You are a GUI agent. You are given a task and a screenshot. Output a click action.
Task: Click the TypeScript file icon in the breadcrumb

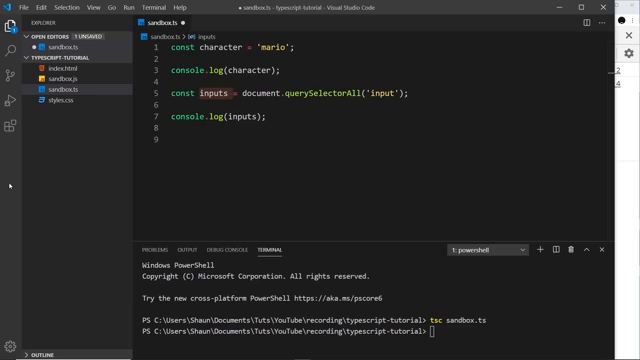pyautogui.click(x=144, y=37)
